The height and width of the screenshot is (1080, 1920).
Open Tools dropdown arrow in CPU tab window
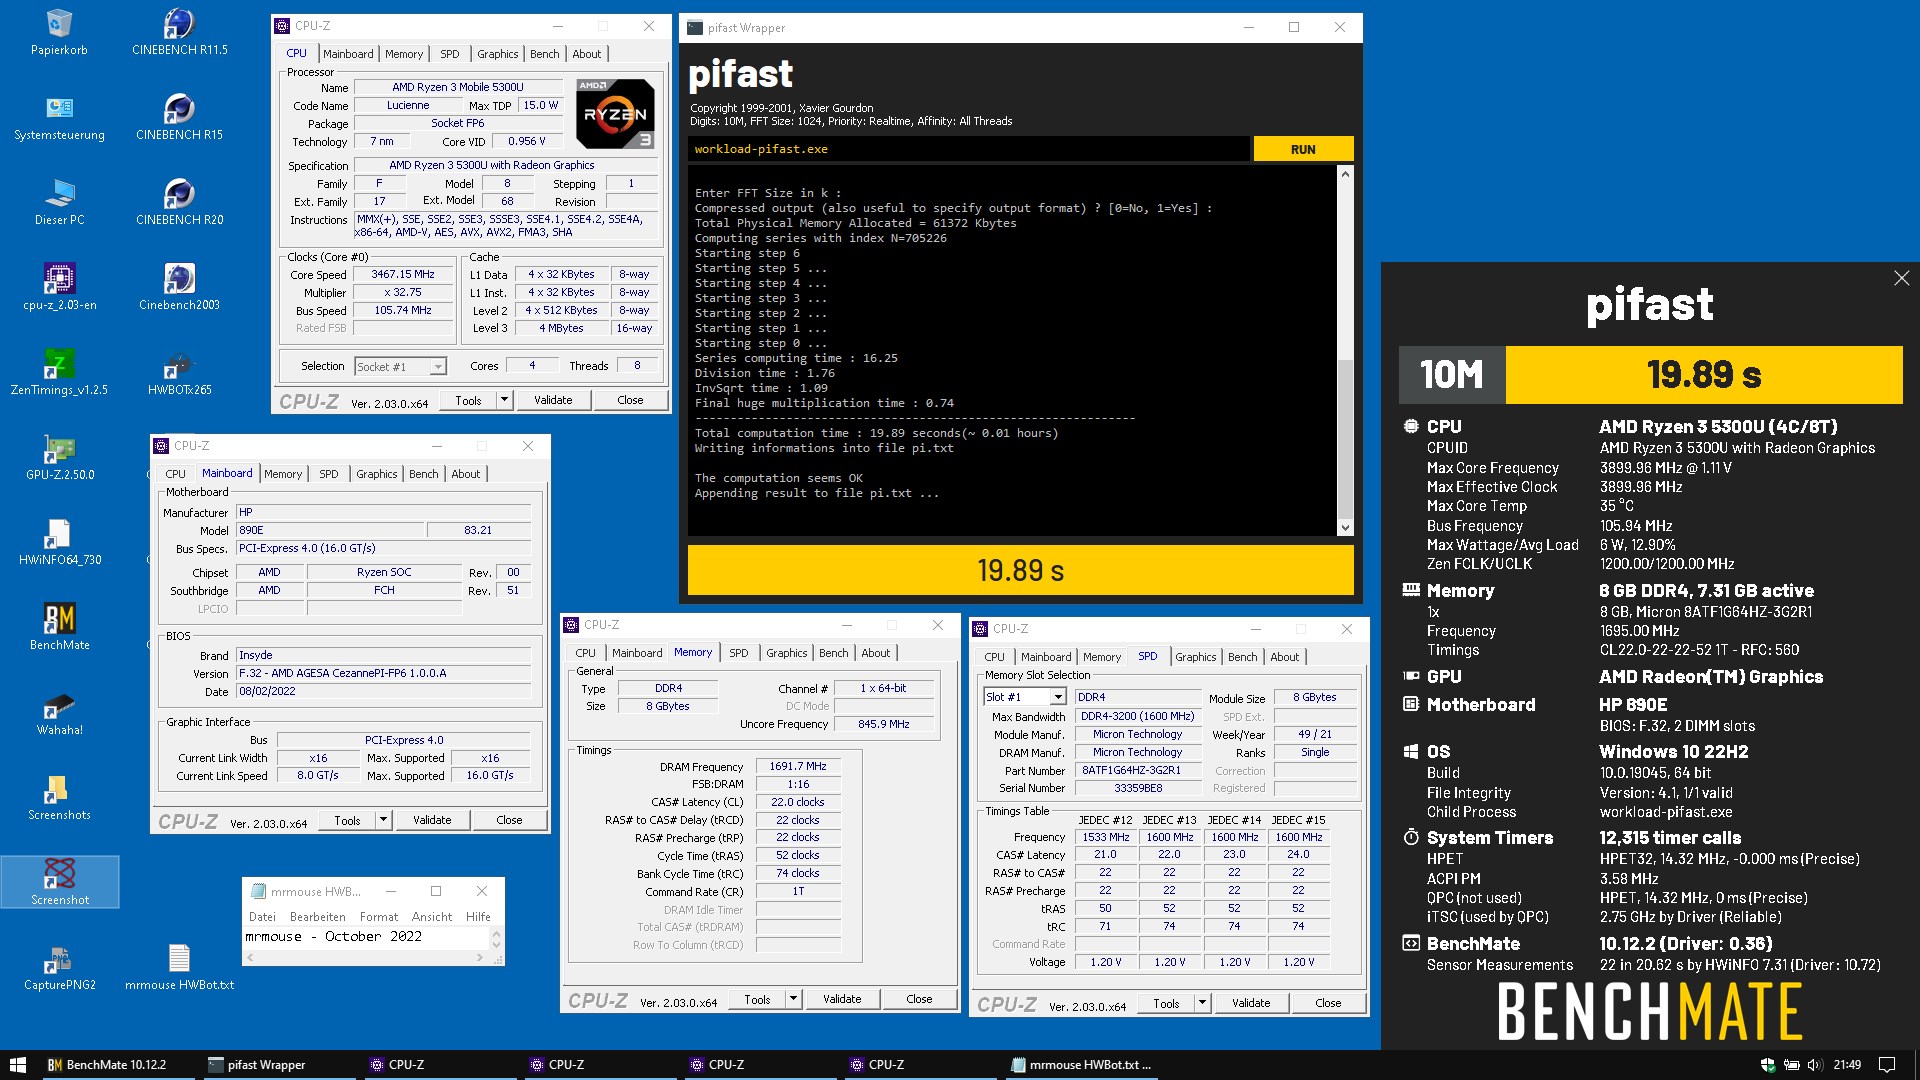(504, 400)
